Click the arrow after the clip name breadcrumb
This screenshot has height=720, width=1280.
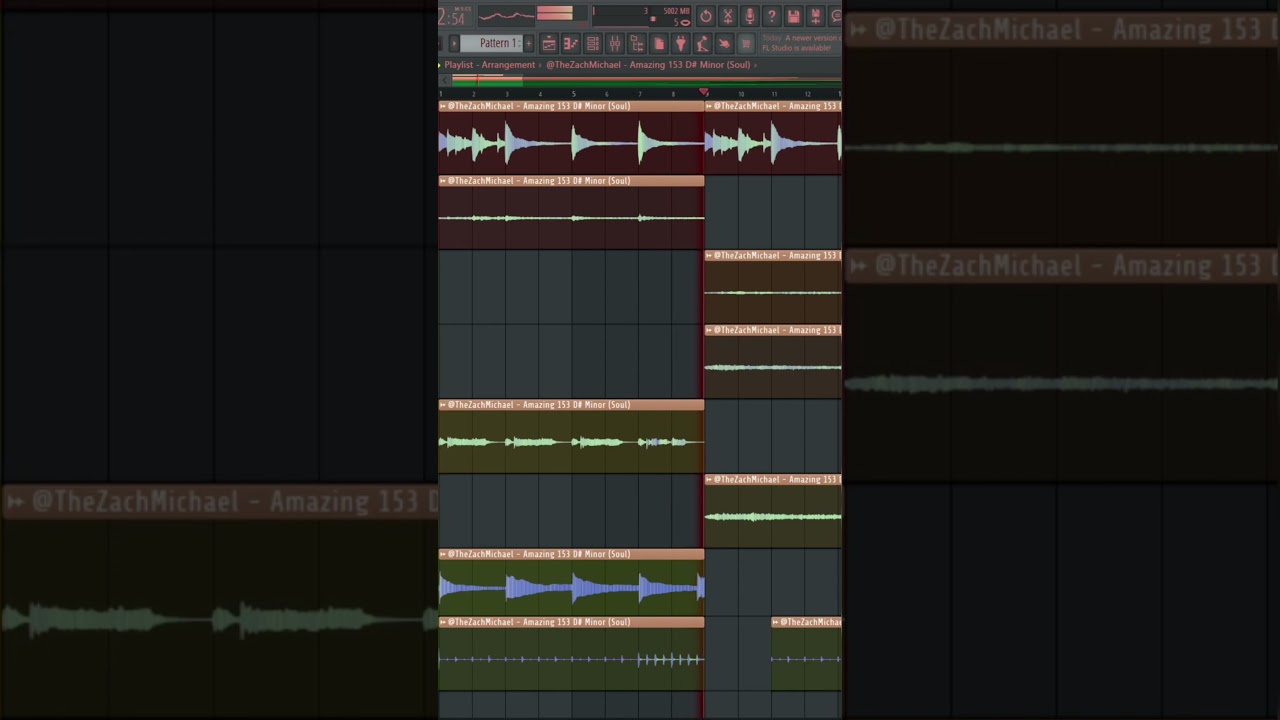coord(755,65)
